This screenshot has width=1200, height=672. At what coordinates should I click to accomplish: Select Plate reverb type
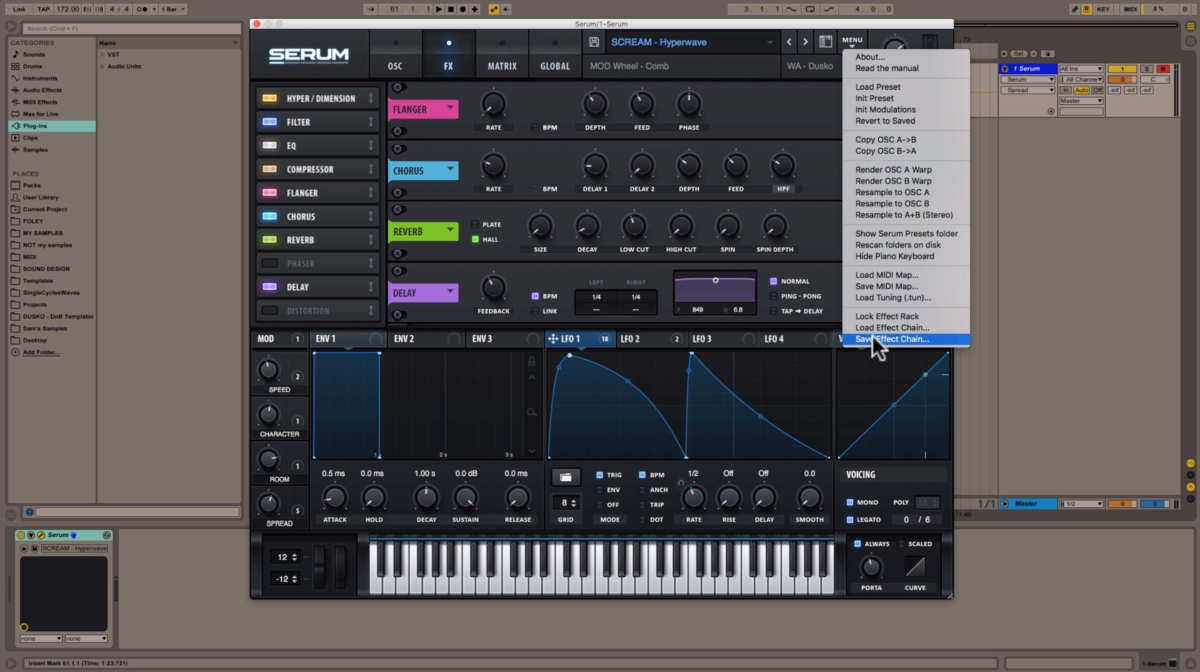point(476,224)
